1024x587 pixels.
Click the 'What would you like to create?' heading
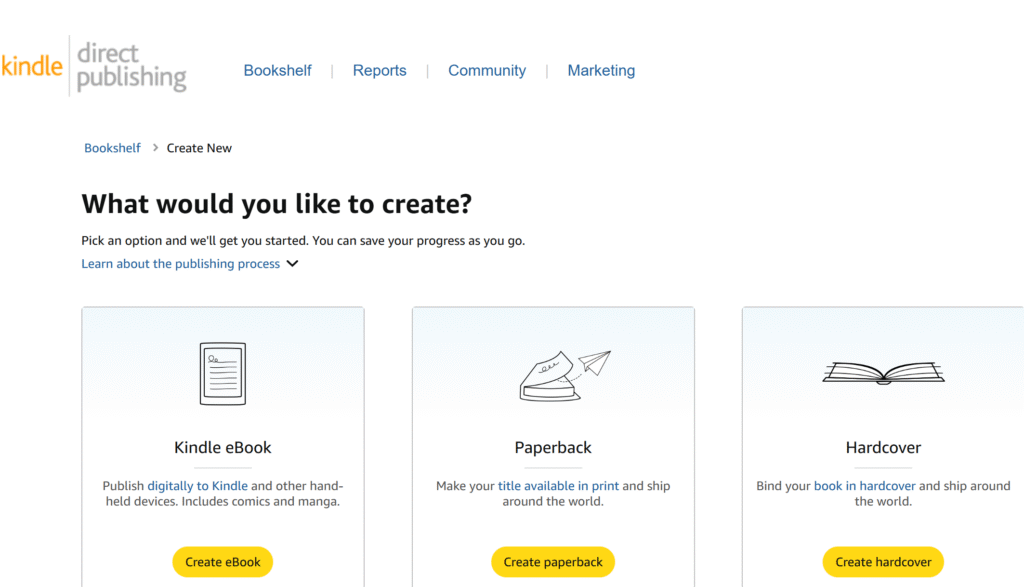click(x=276, y=204)
